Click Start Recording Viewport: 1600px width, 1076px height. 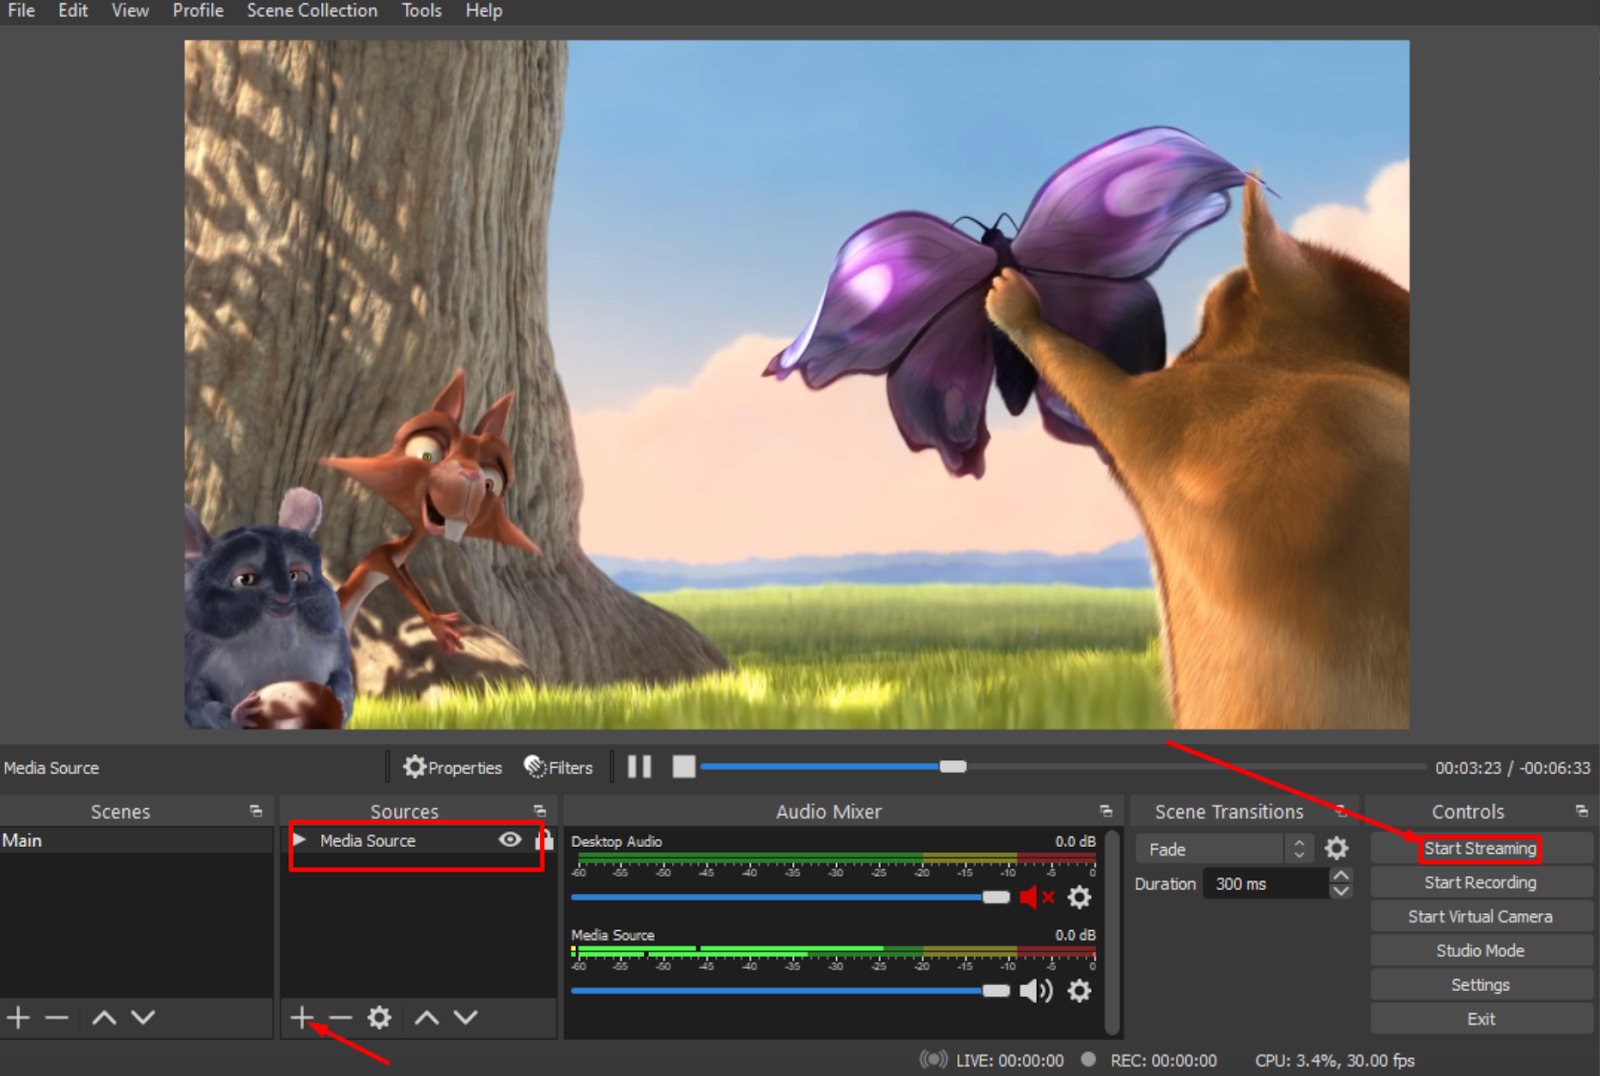click(1481, 882)
